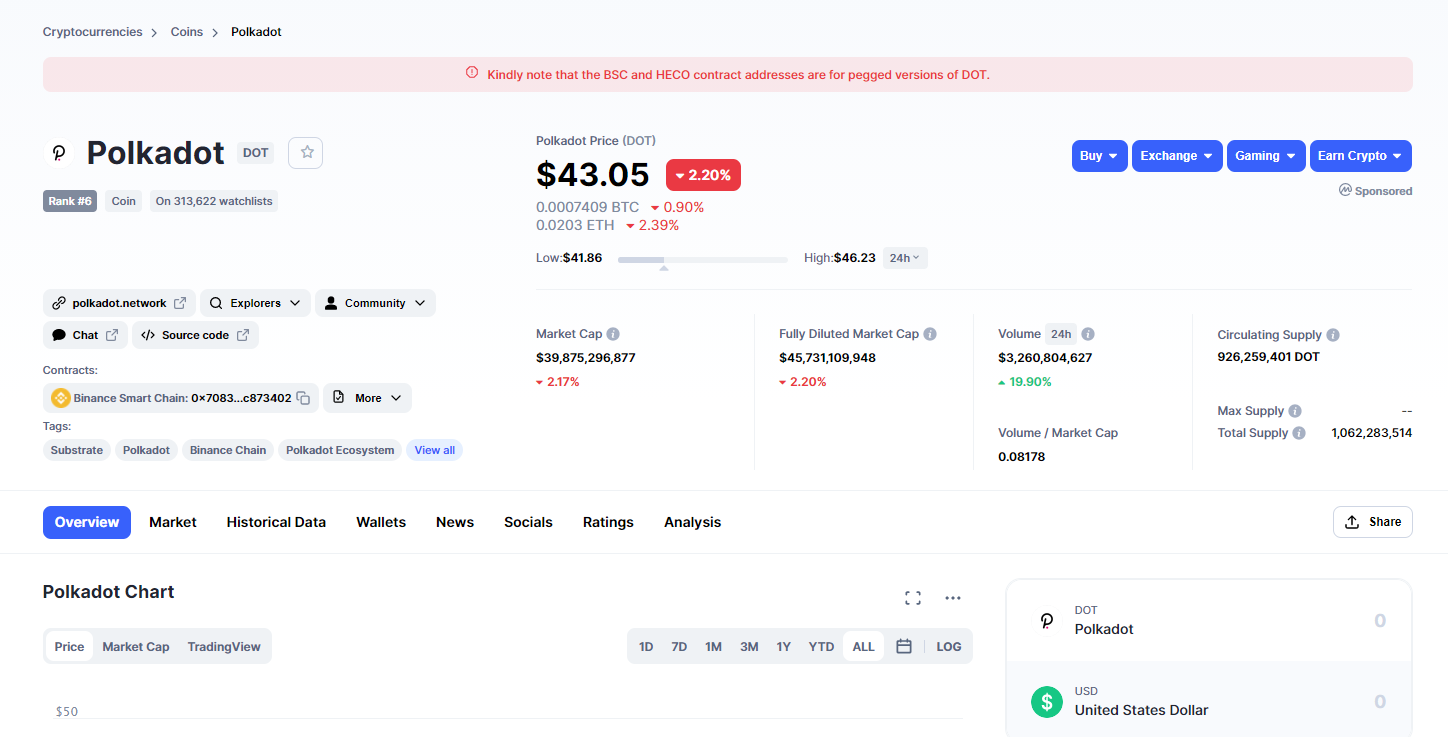The image size is (1448, 737).
Task: Set chart range to 1Y
Action: tap(784, 647)
